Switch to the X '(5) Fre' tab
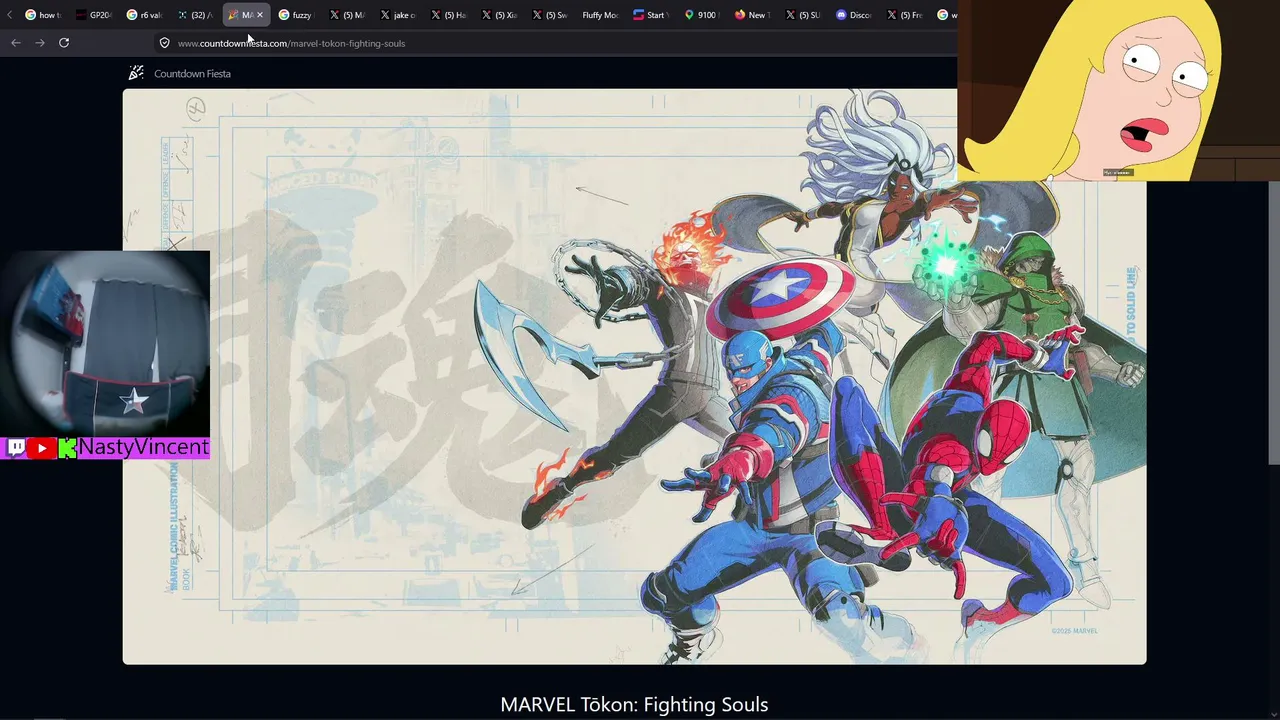This screenshot has width=1280, height=720. coord(905,15)
